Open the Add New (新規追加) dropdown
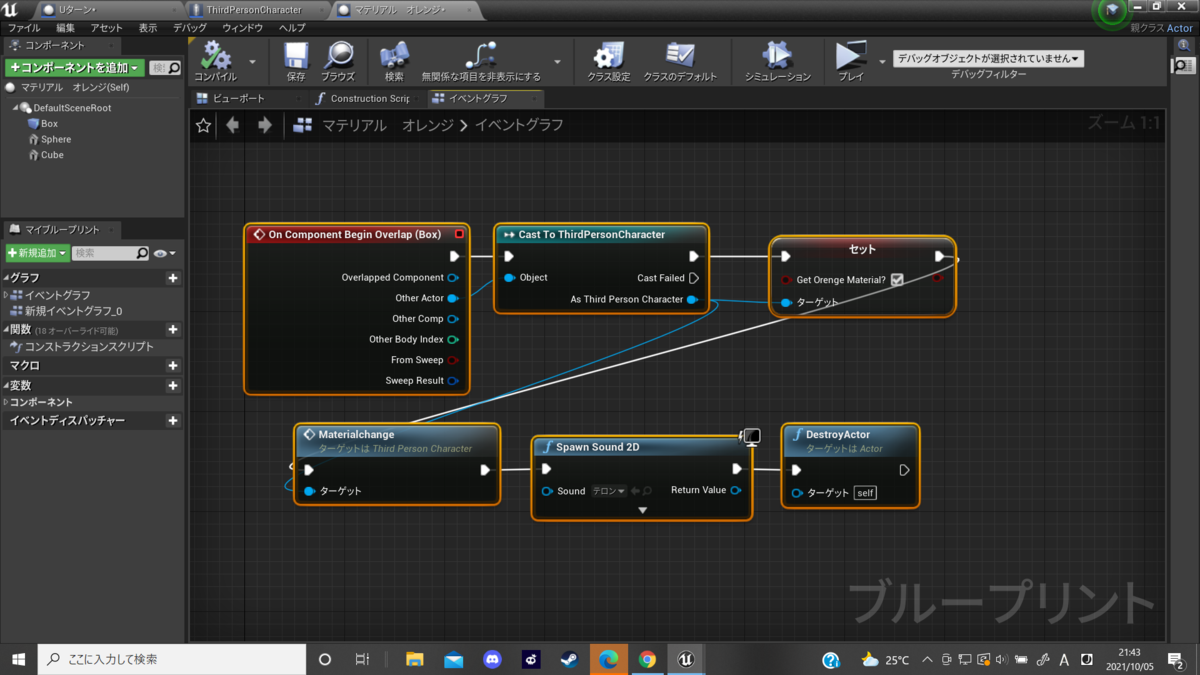Viewport: 1200px width, 675px height. pos(38,254)
